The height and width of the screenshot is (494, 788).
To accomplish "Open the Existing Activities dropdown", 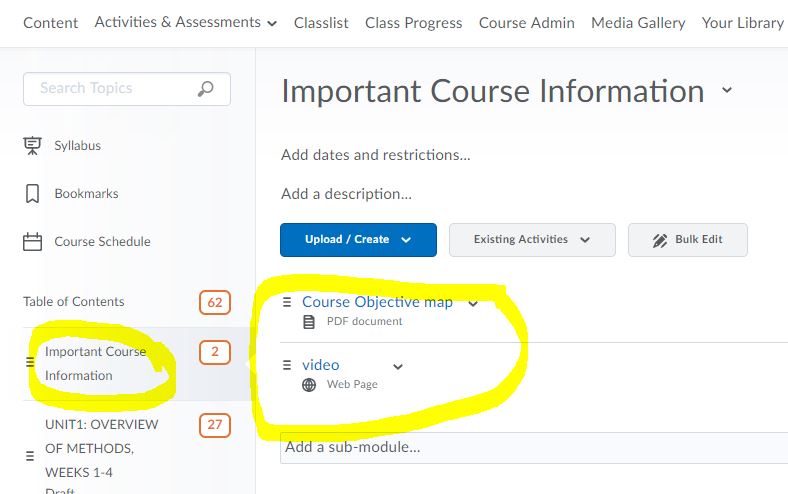I will 532,240.
